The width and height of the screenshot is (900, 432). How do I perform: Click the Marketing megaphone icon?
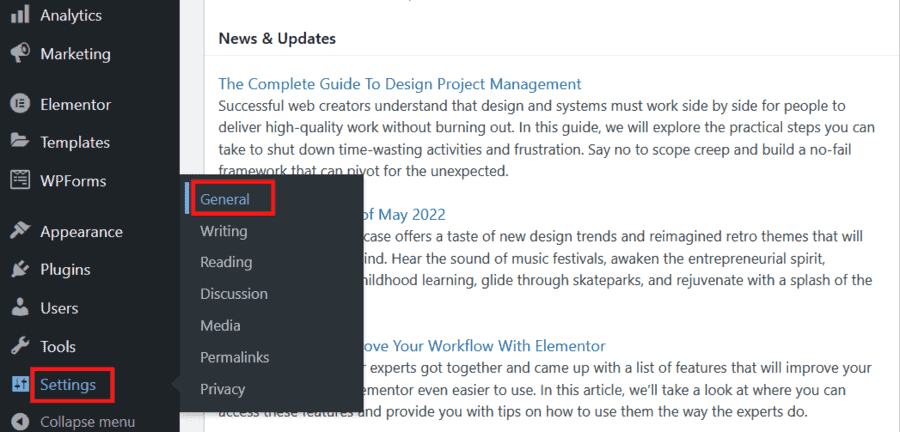click(20, 54)
